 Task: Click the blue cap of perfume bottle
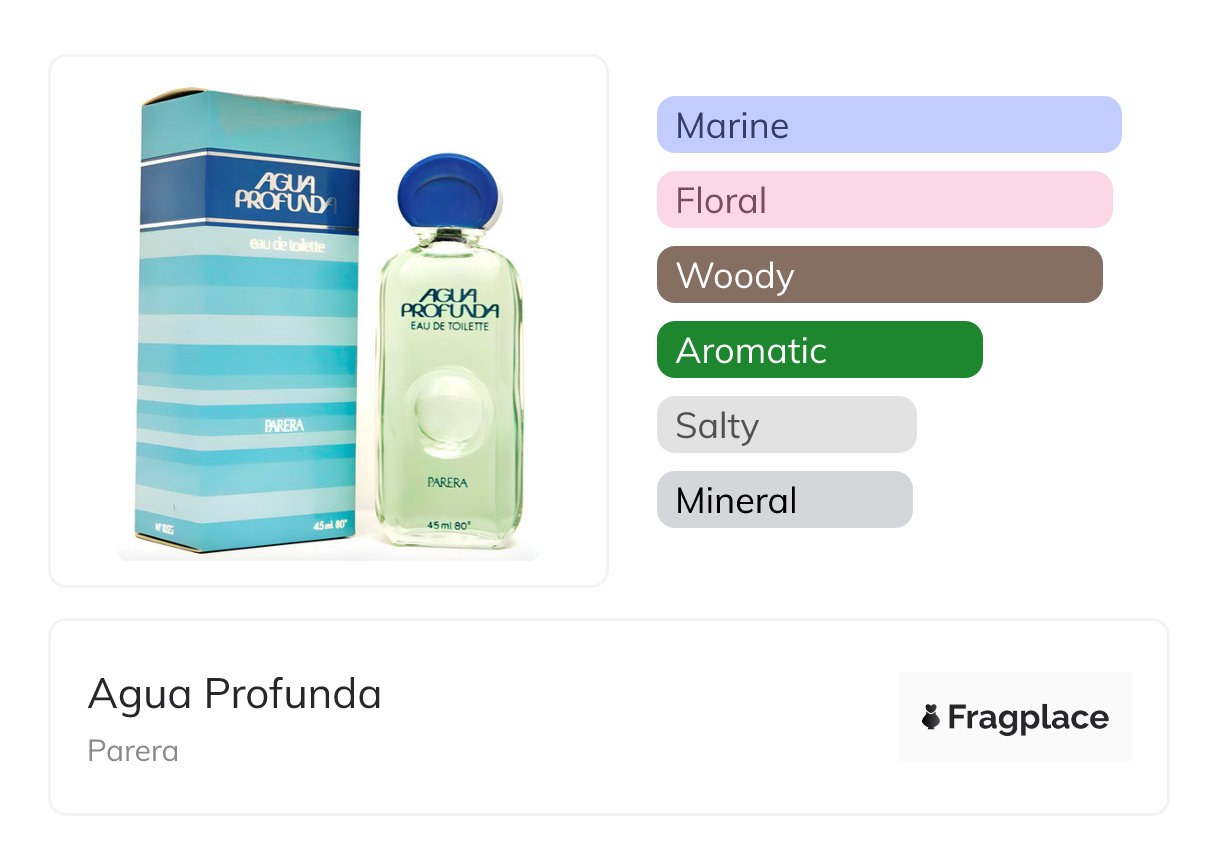tap(446, 189)
